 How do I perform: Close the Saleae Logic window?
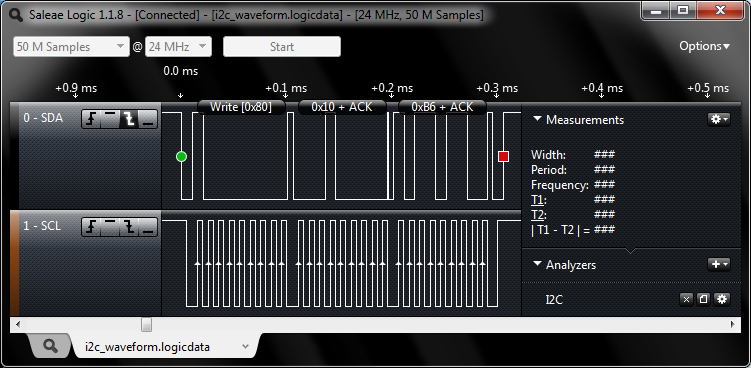tap(719, 10)
